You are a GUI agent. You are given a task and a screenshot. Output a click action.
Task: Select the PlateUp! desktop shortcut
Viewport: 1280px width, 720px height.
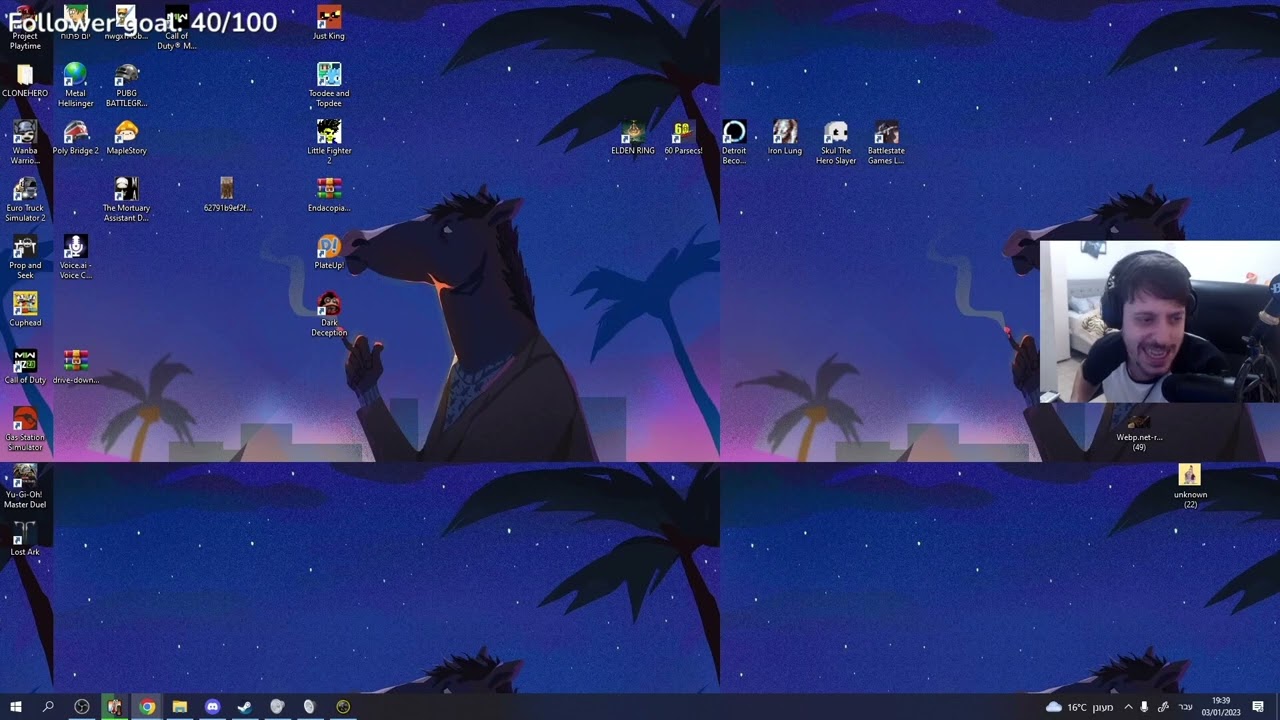tap(329, 252)
